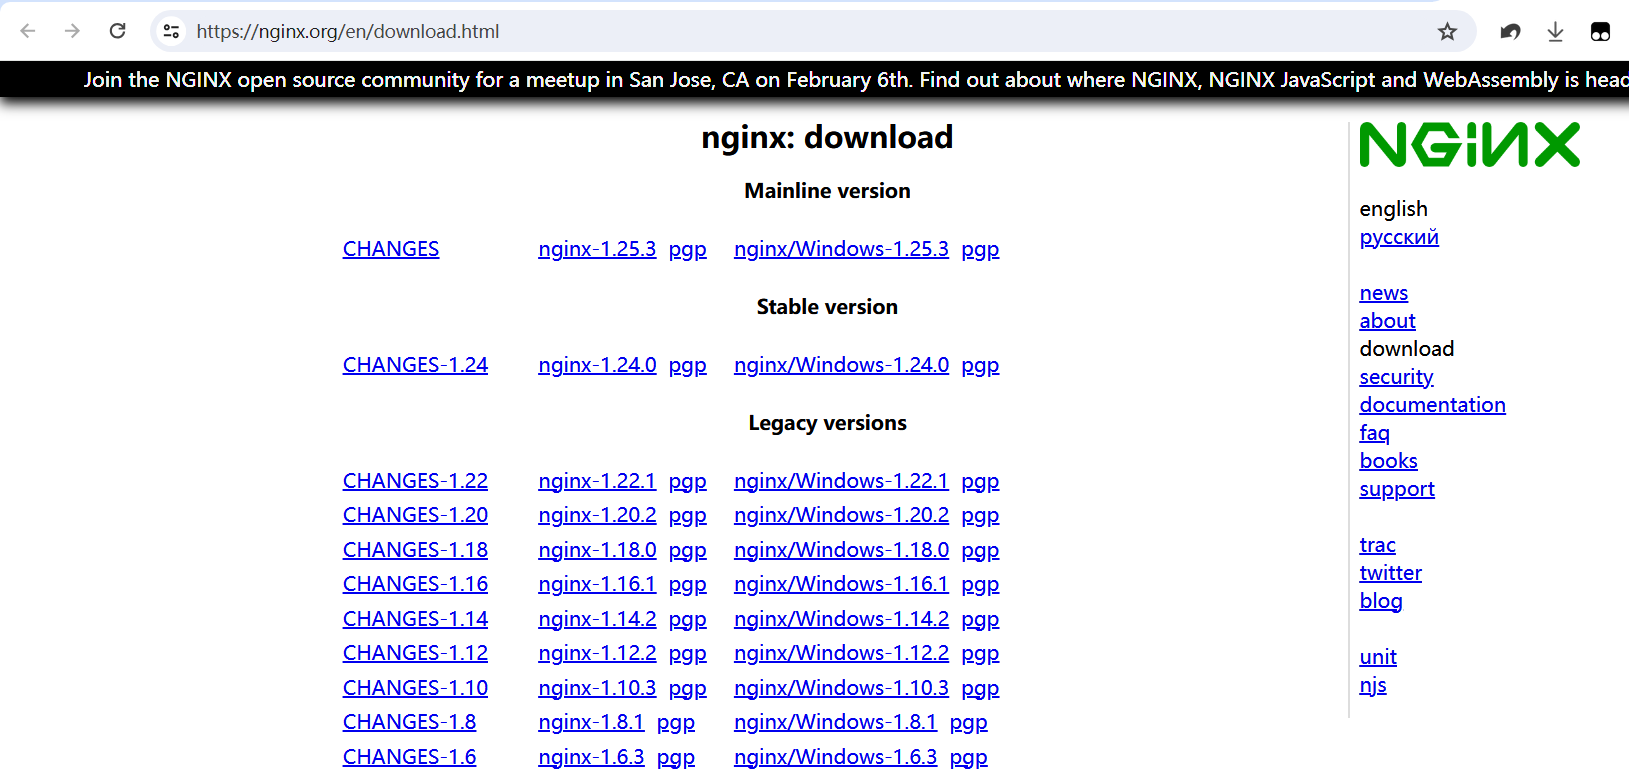Download nginx/Windows-1.16.1

click(x=841, y=584)
